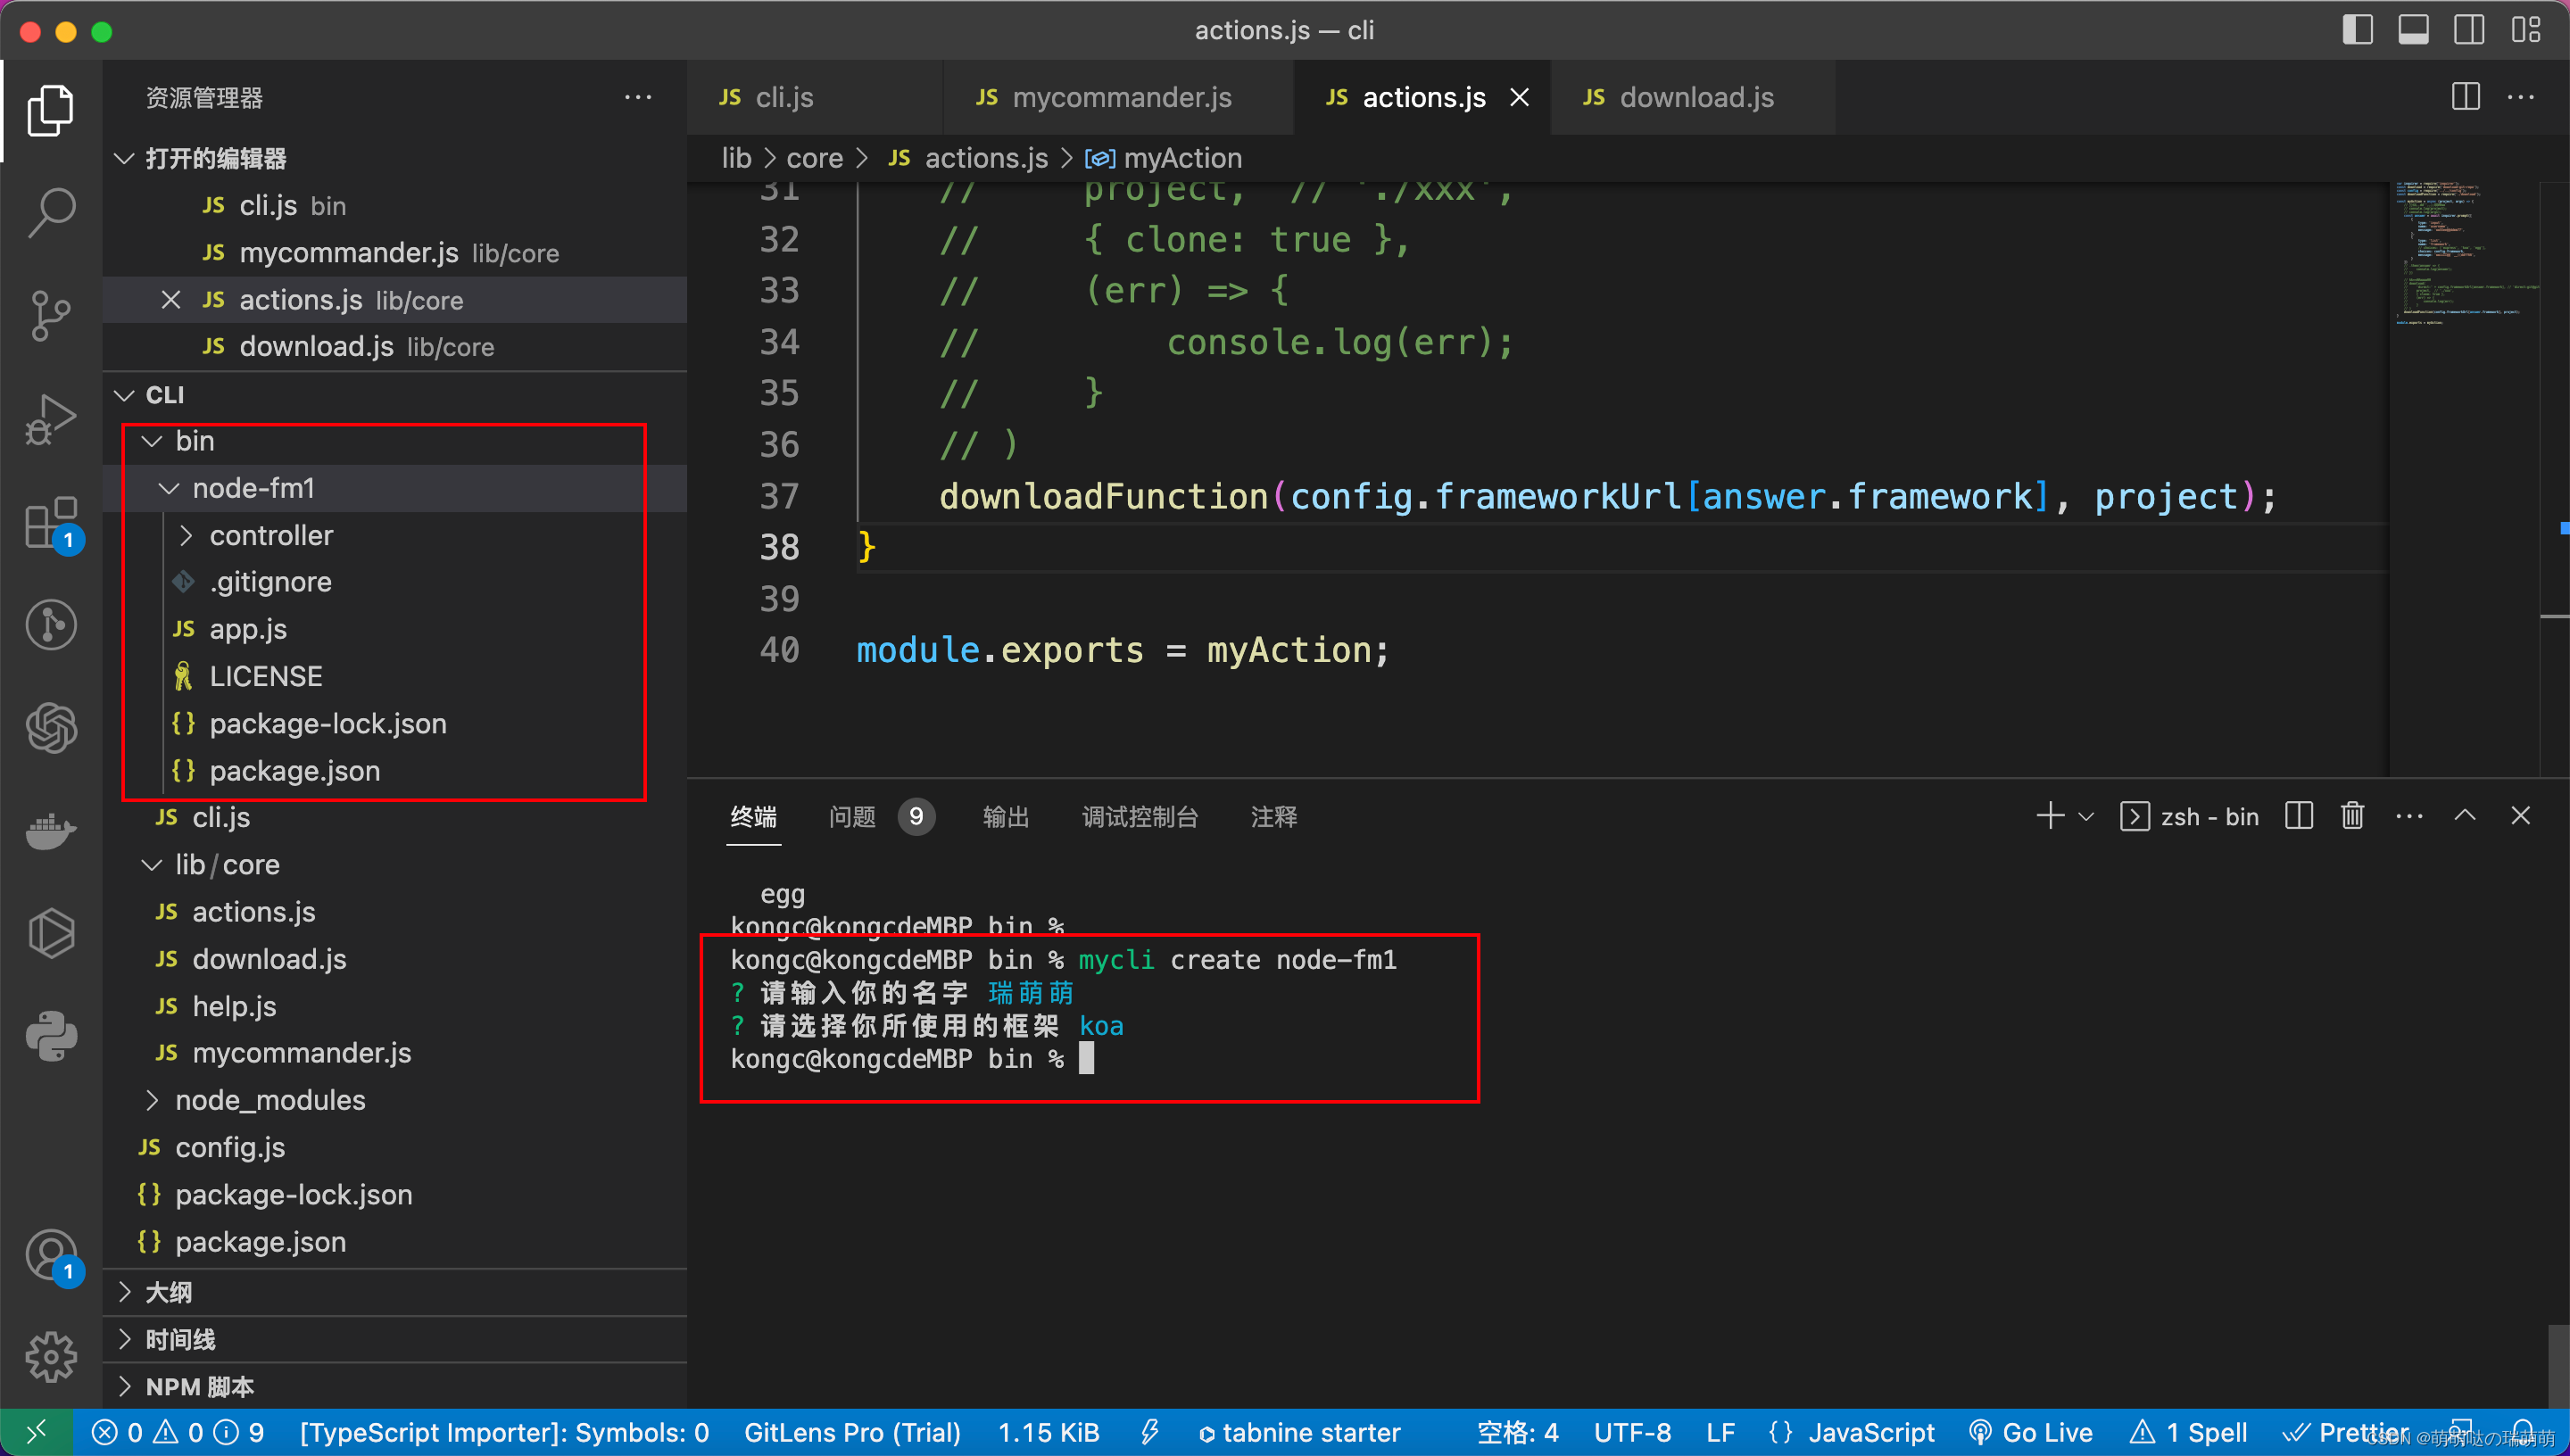Split the editor to the right
Screen dimensions: 2570x1456
pos(2465,97)
